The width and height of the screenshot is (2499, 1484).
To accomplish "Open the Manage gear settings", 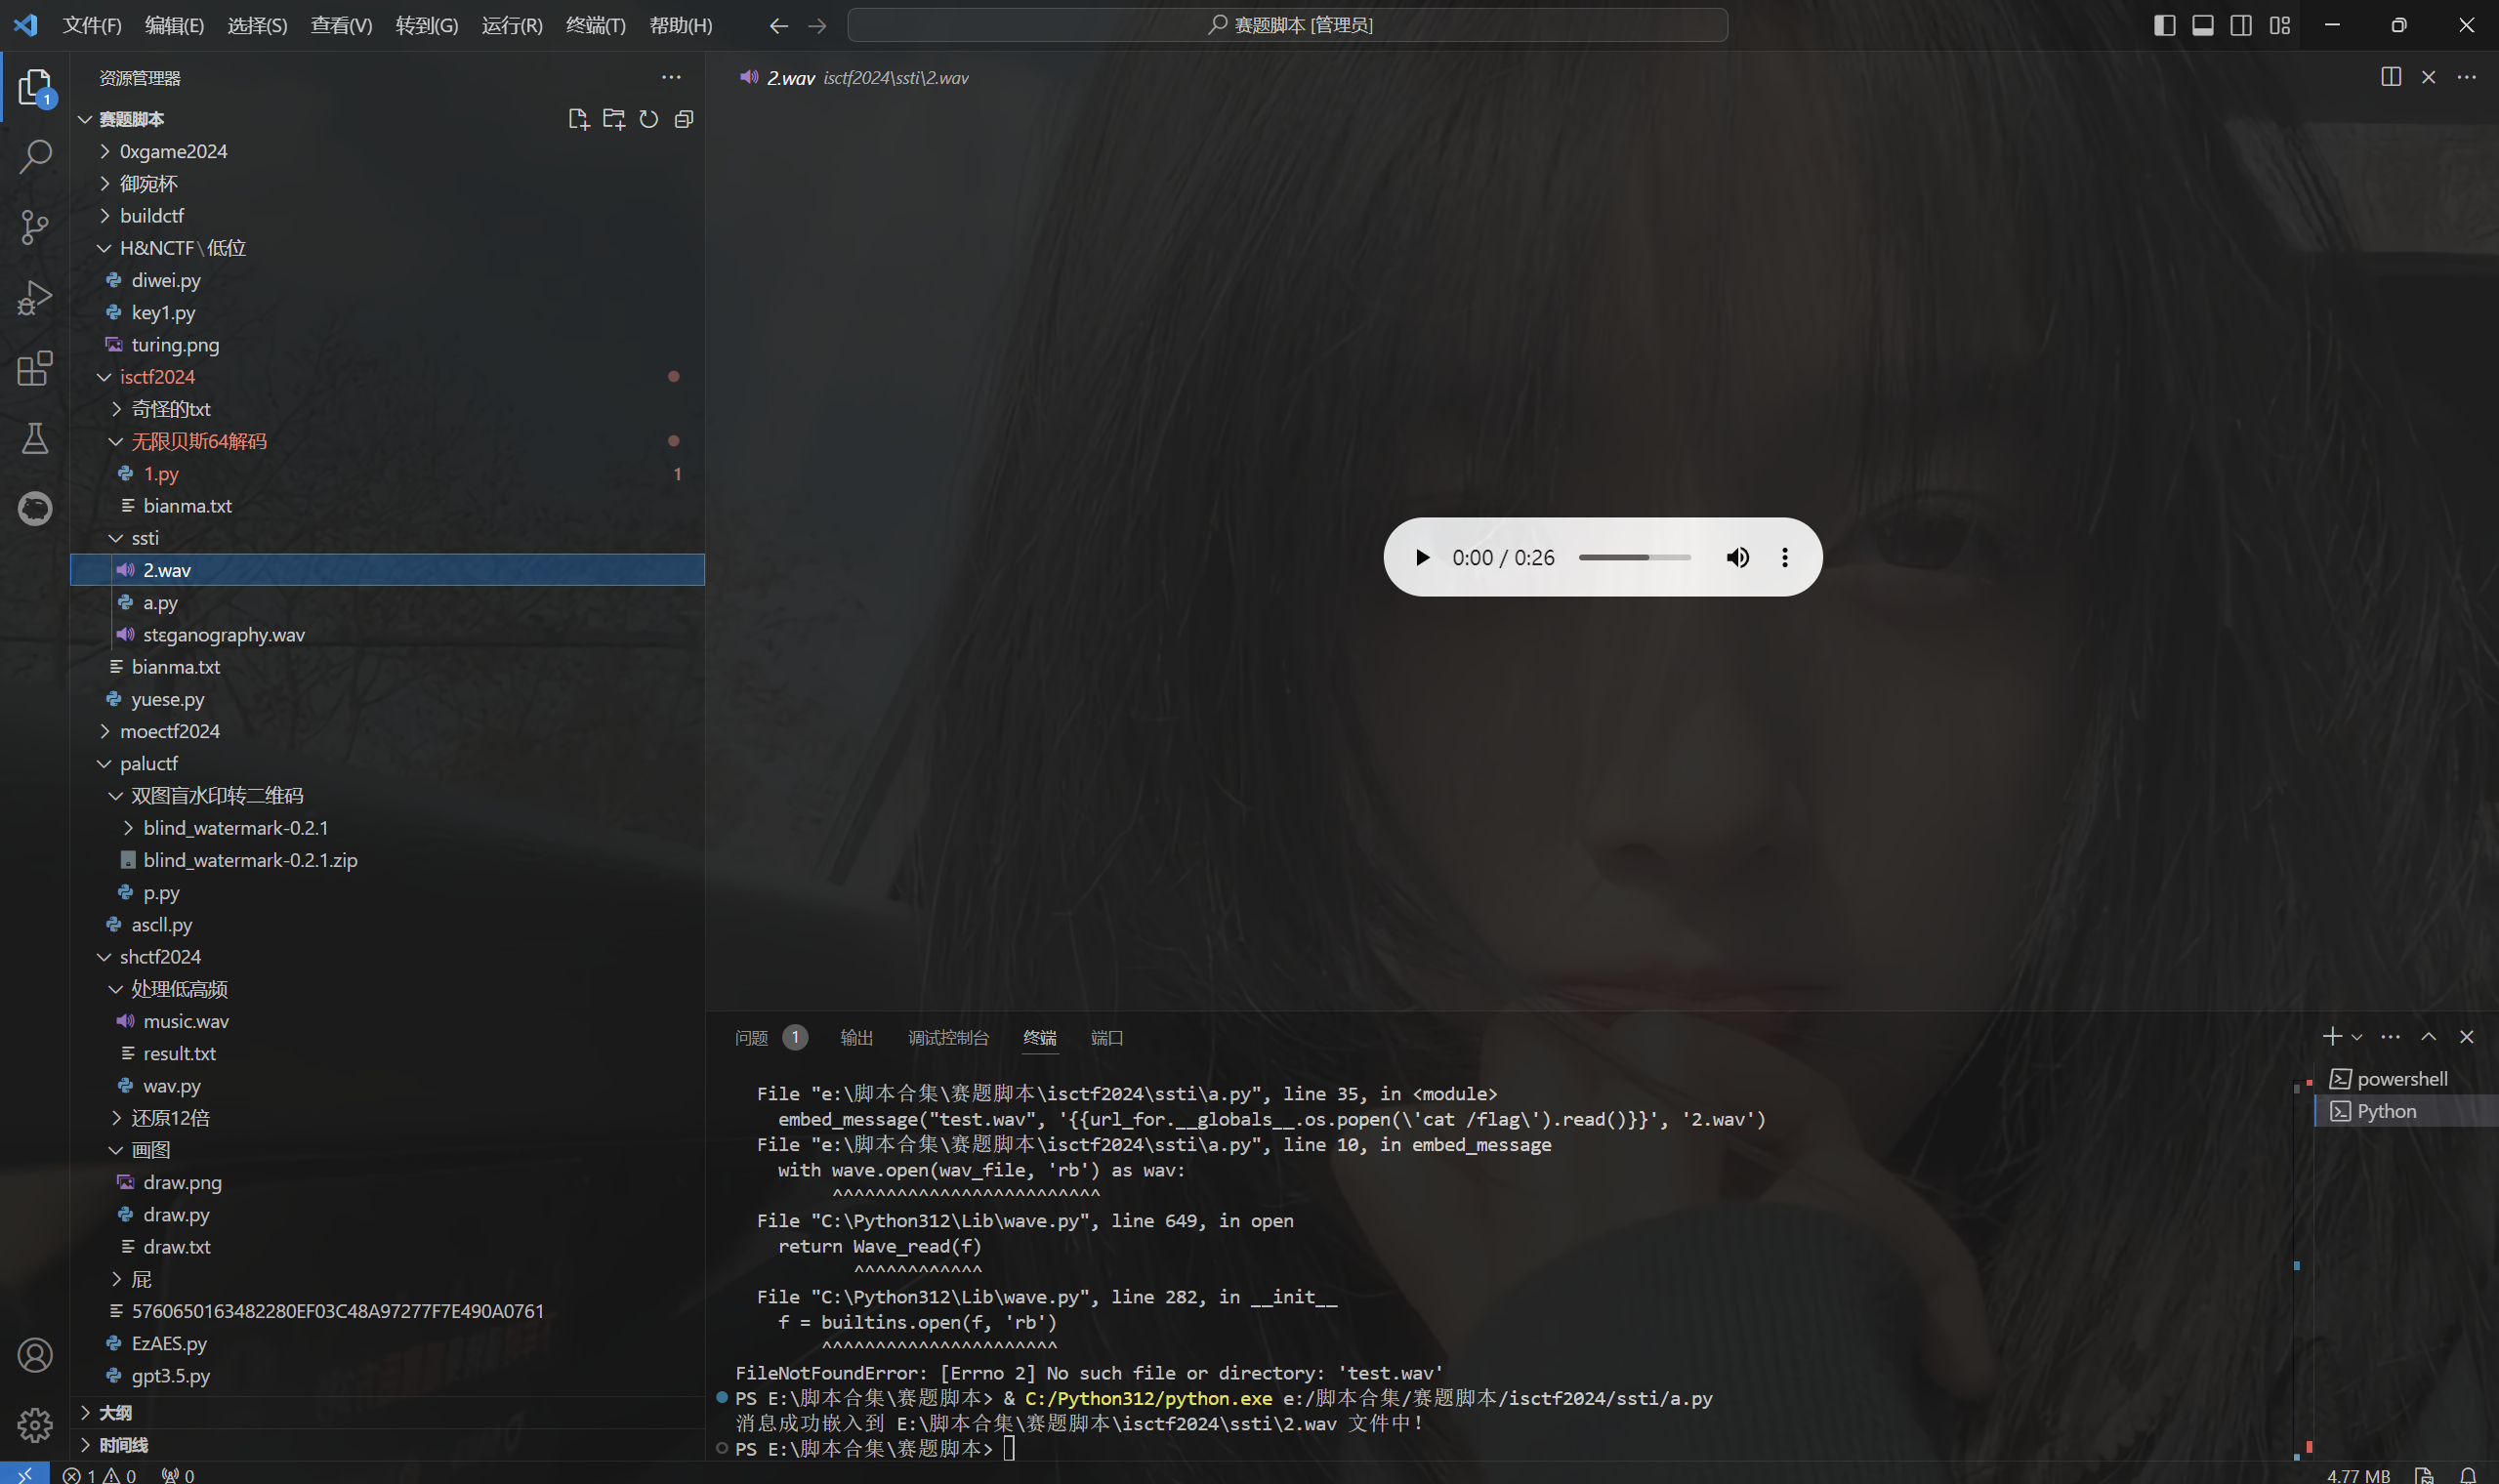I will (x=35, y=1424).
